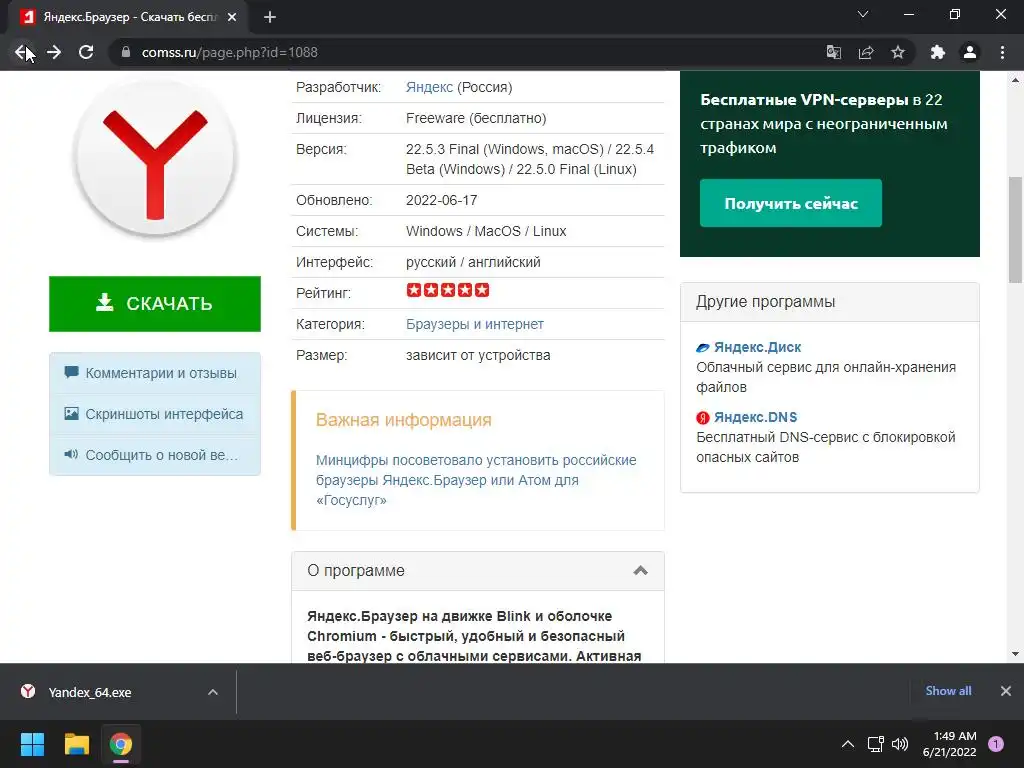
Task: Open the clock showing 1:49 AM
Action: click(950, 744)
